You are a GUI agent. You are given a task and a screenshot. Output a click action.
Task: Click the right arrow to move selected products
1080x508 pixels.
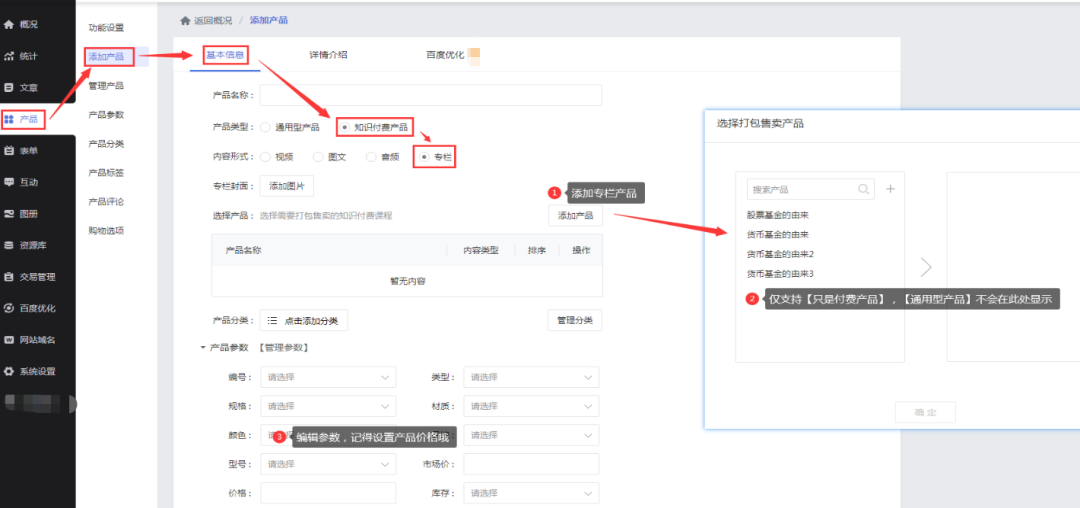coord(926,267)
